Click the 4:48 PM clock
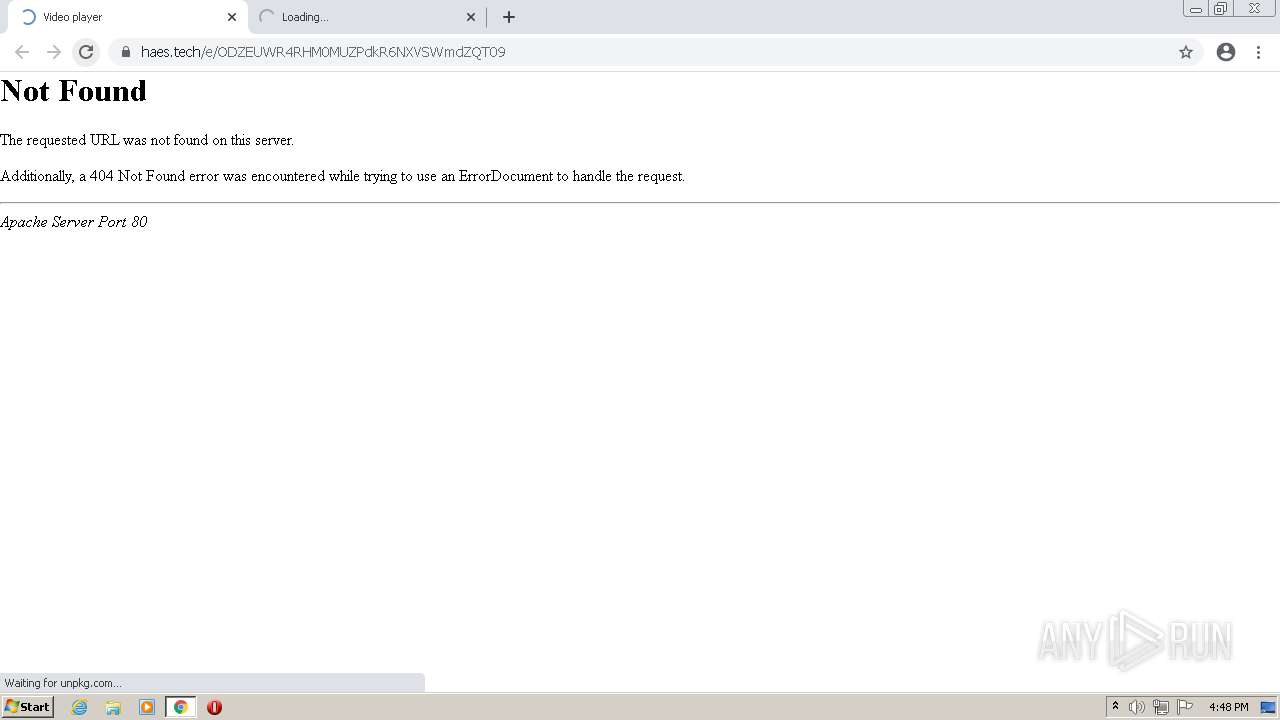Viewport: 1280px width, 720px height. 1228,707
